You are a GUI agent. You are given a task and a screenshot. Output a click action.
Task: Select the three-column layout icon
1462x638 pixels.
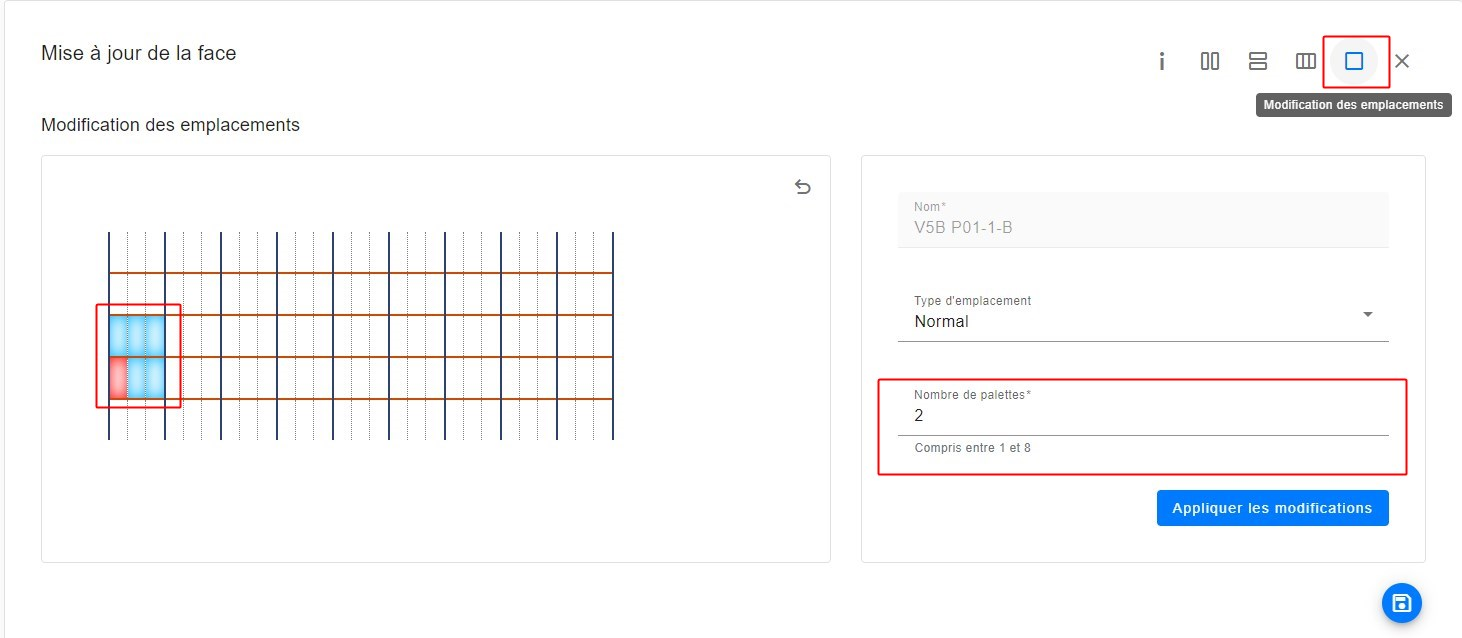[1306, 62]
